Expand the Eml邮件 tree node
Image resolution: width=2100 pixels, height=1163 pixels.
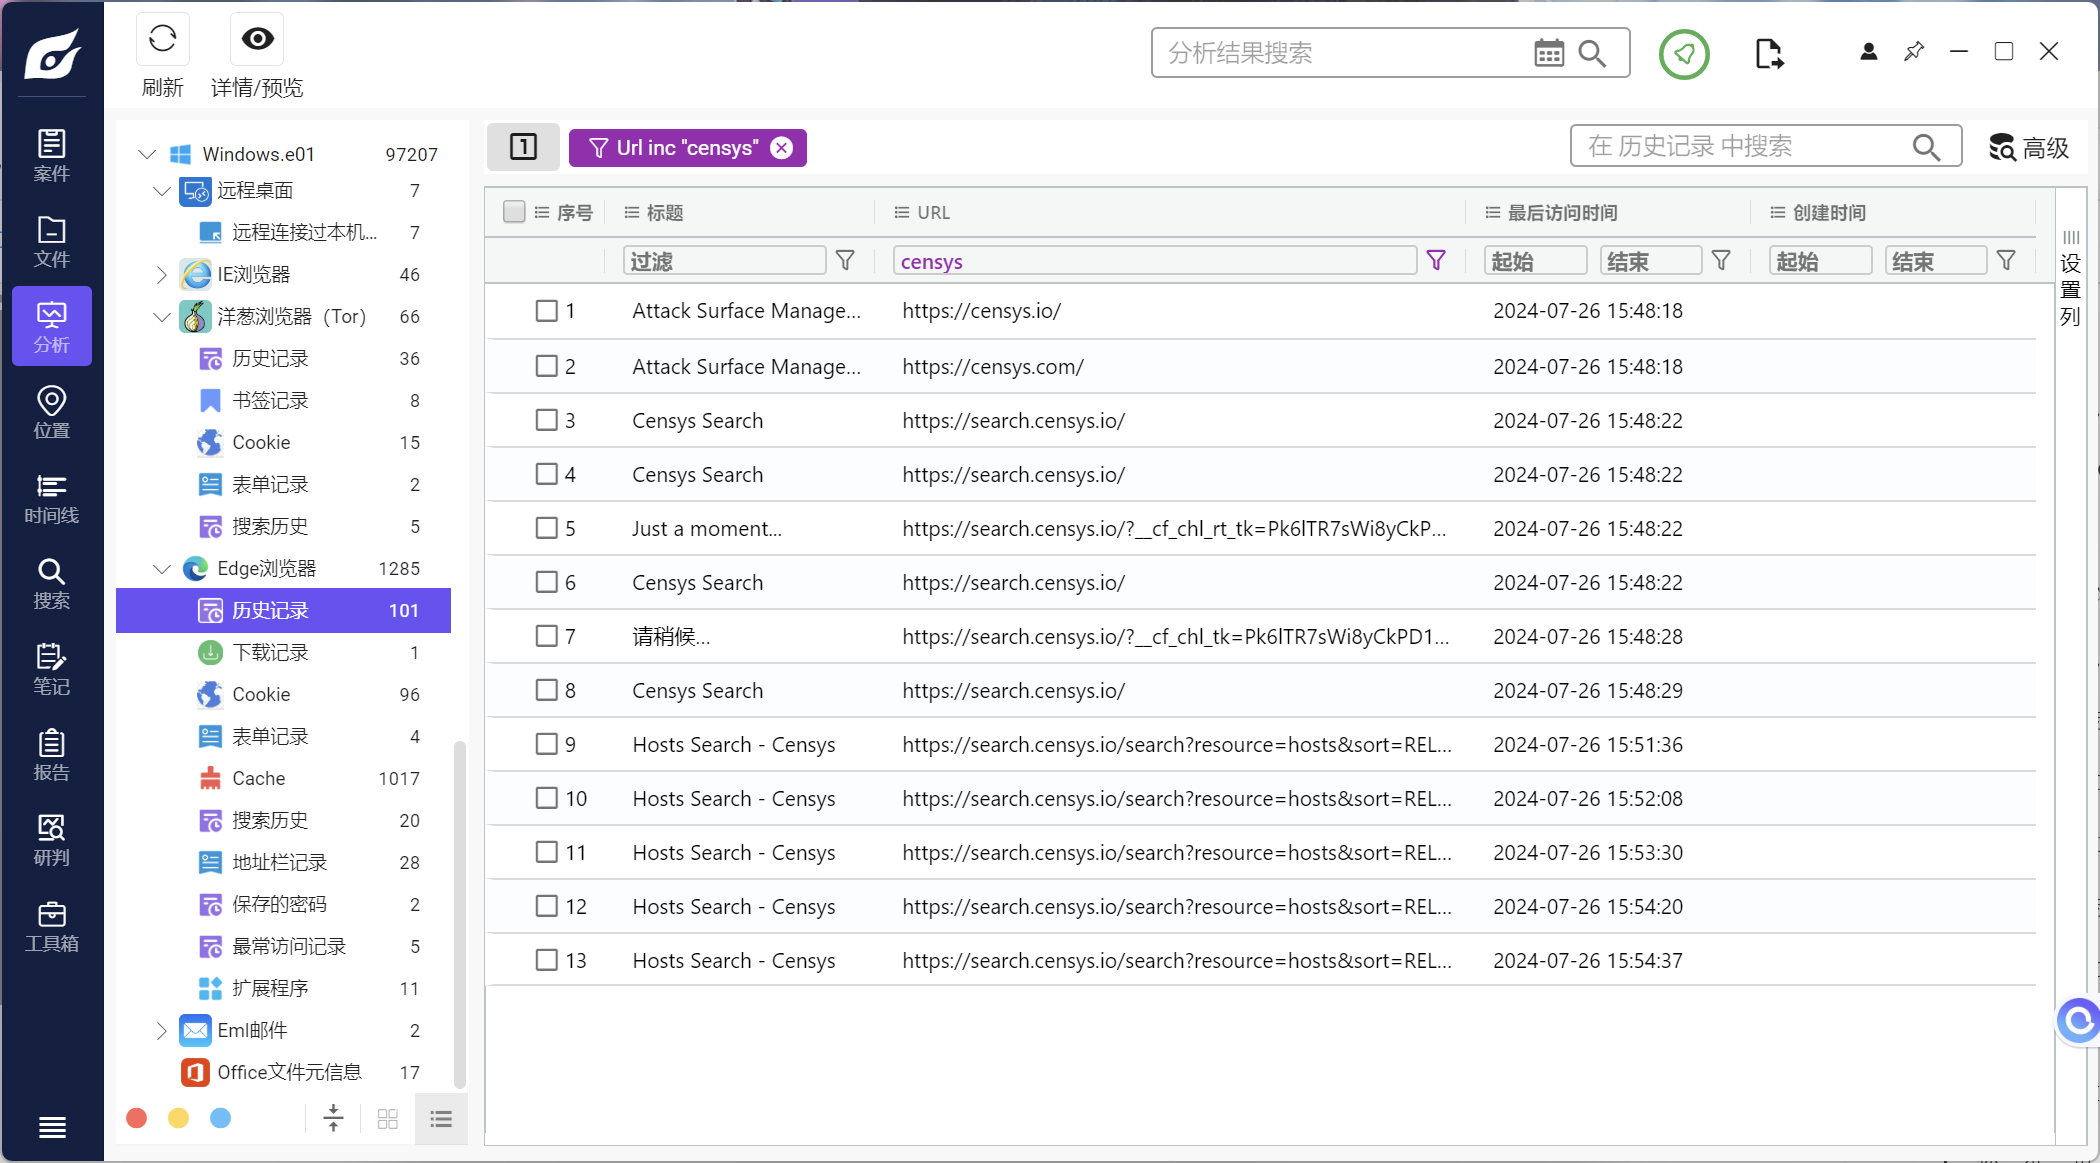pos(161,1030)
